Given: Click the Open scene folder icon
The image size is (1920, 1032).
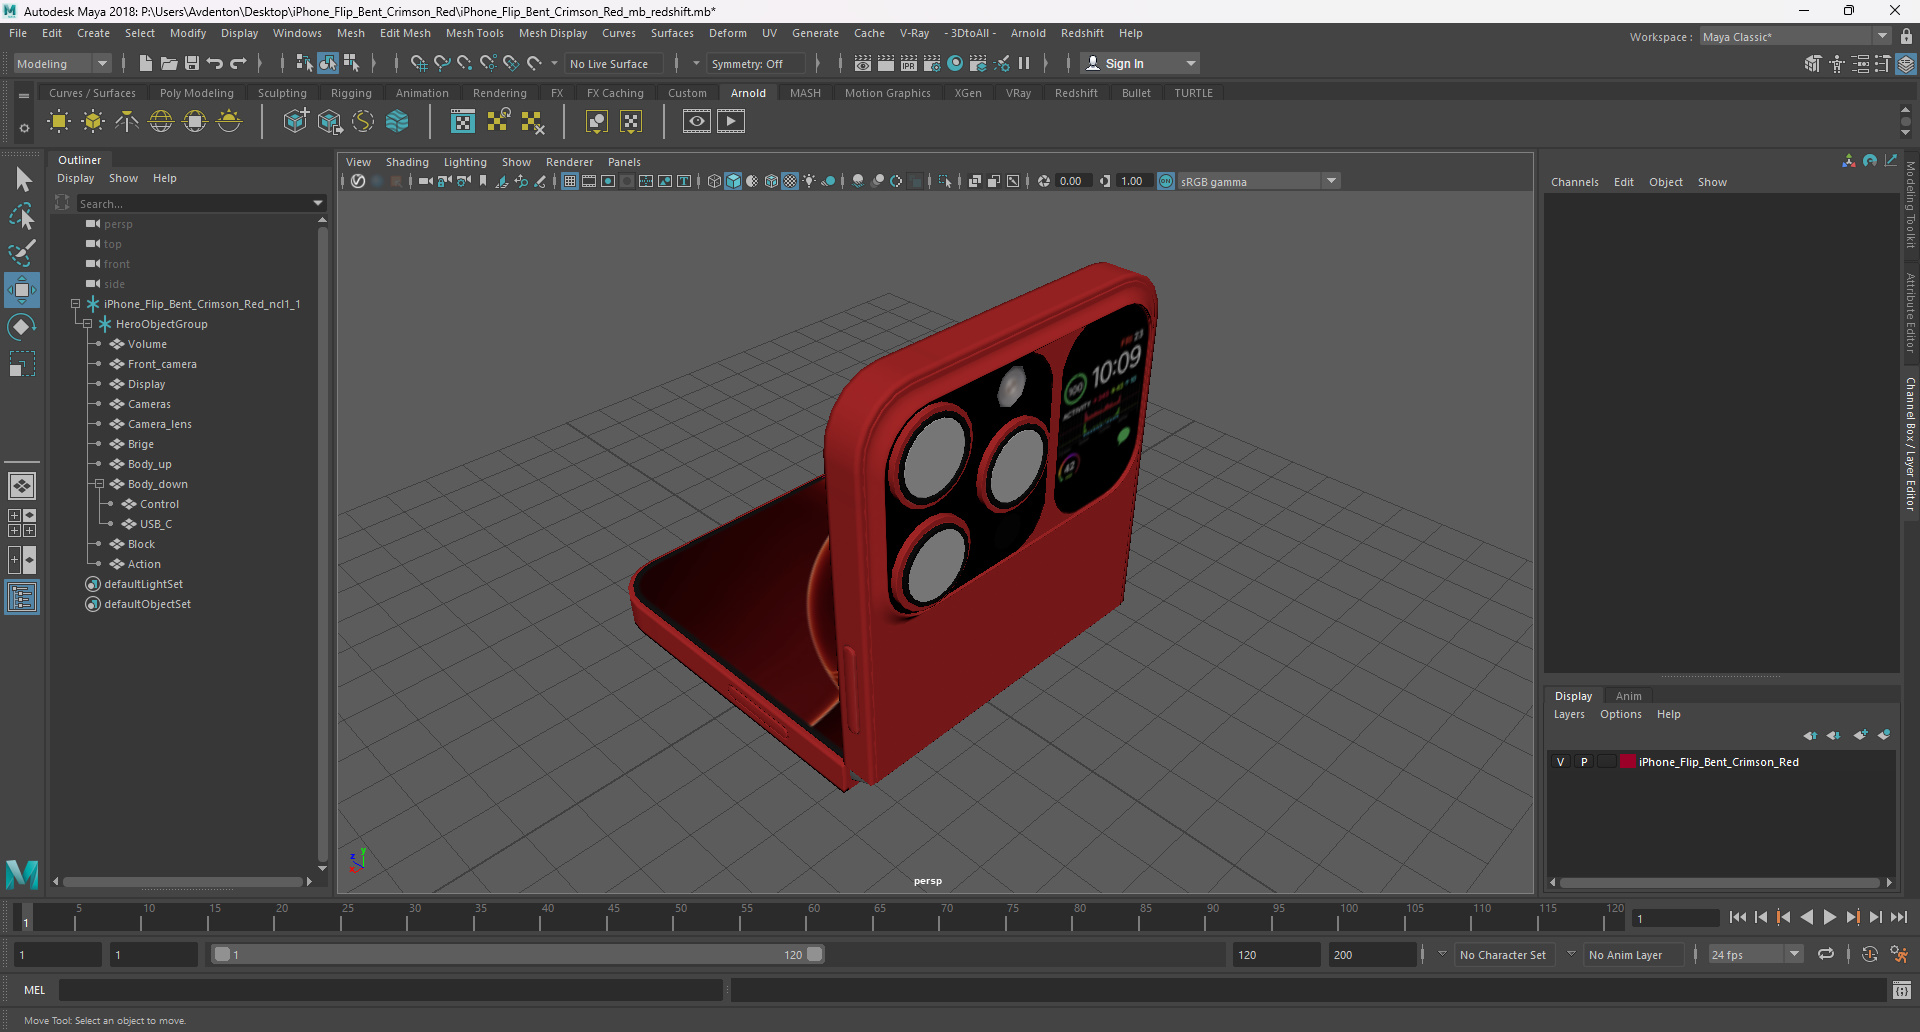Looking at the screenshot, I should [x=169, y=63].
